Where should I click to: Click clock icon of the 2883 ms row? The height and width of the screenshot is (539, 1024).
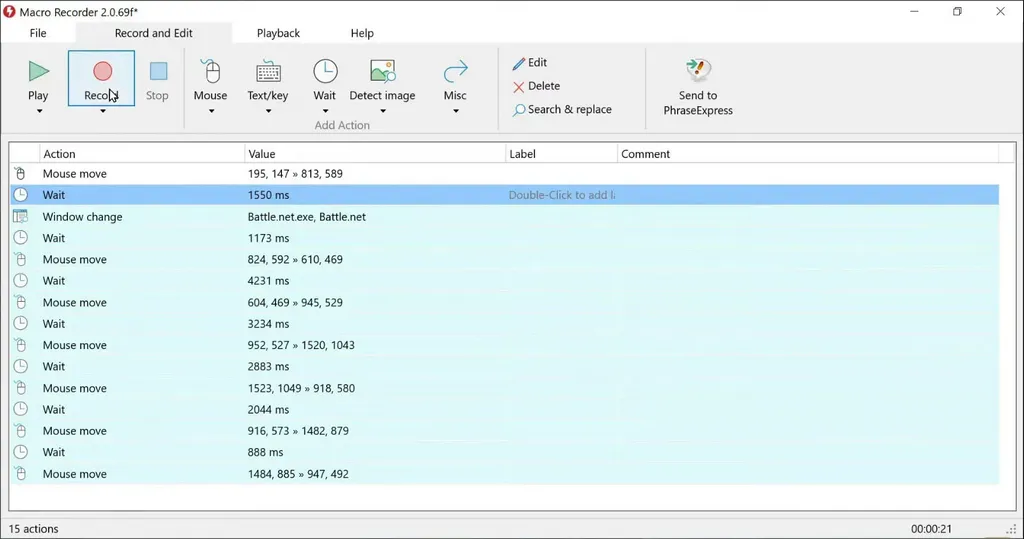click(21, 367)
